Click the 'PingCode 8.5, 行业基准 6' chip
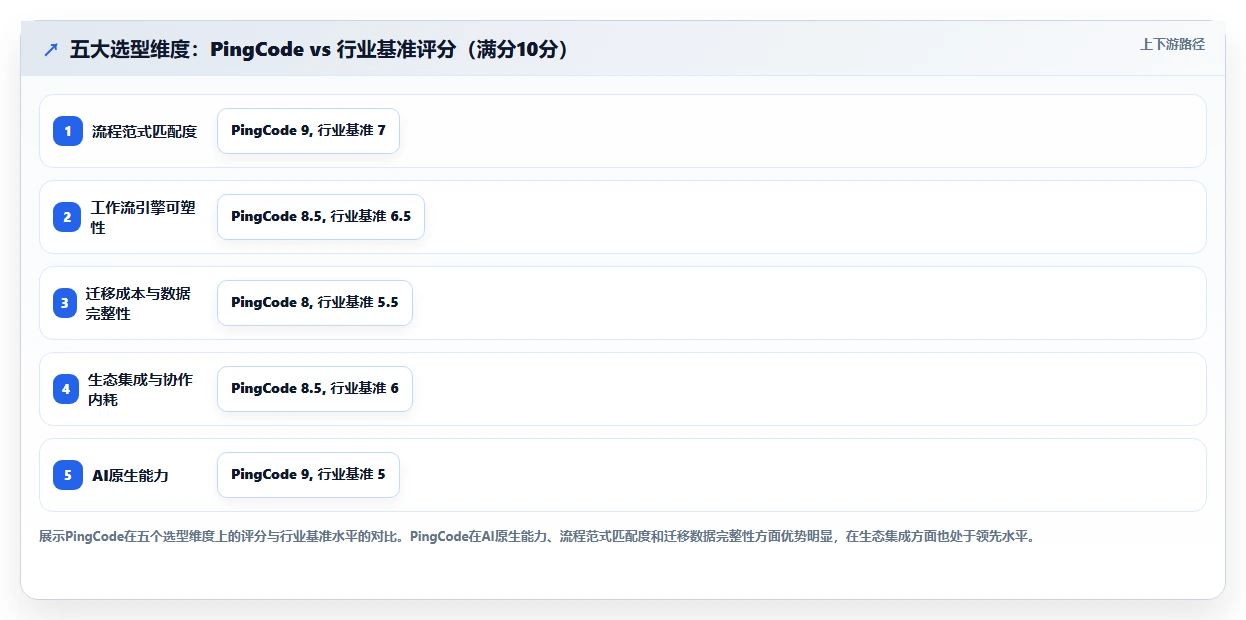The image size is (1246, 620). point(315,389)
